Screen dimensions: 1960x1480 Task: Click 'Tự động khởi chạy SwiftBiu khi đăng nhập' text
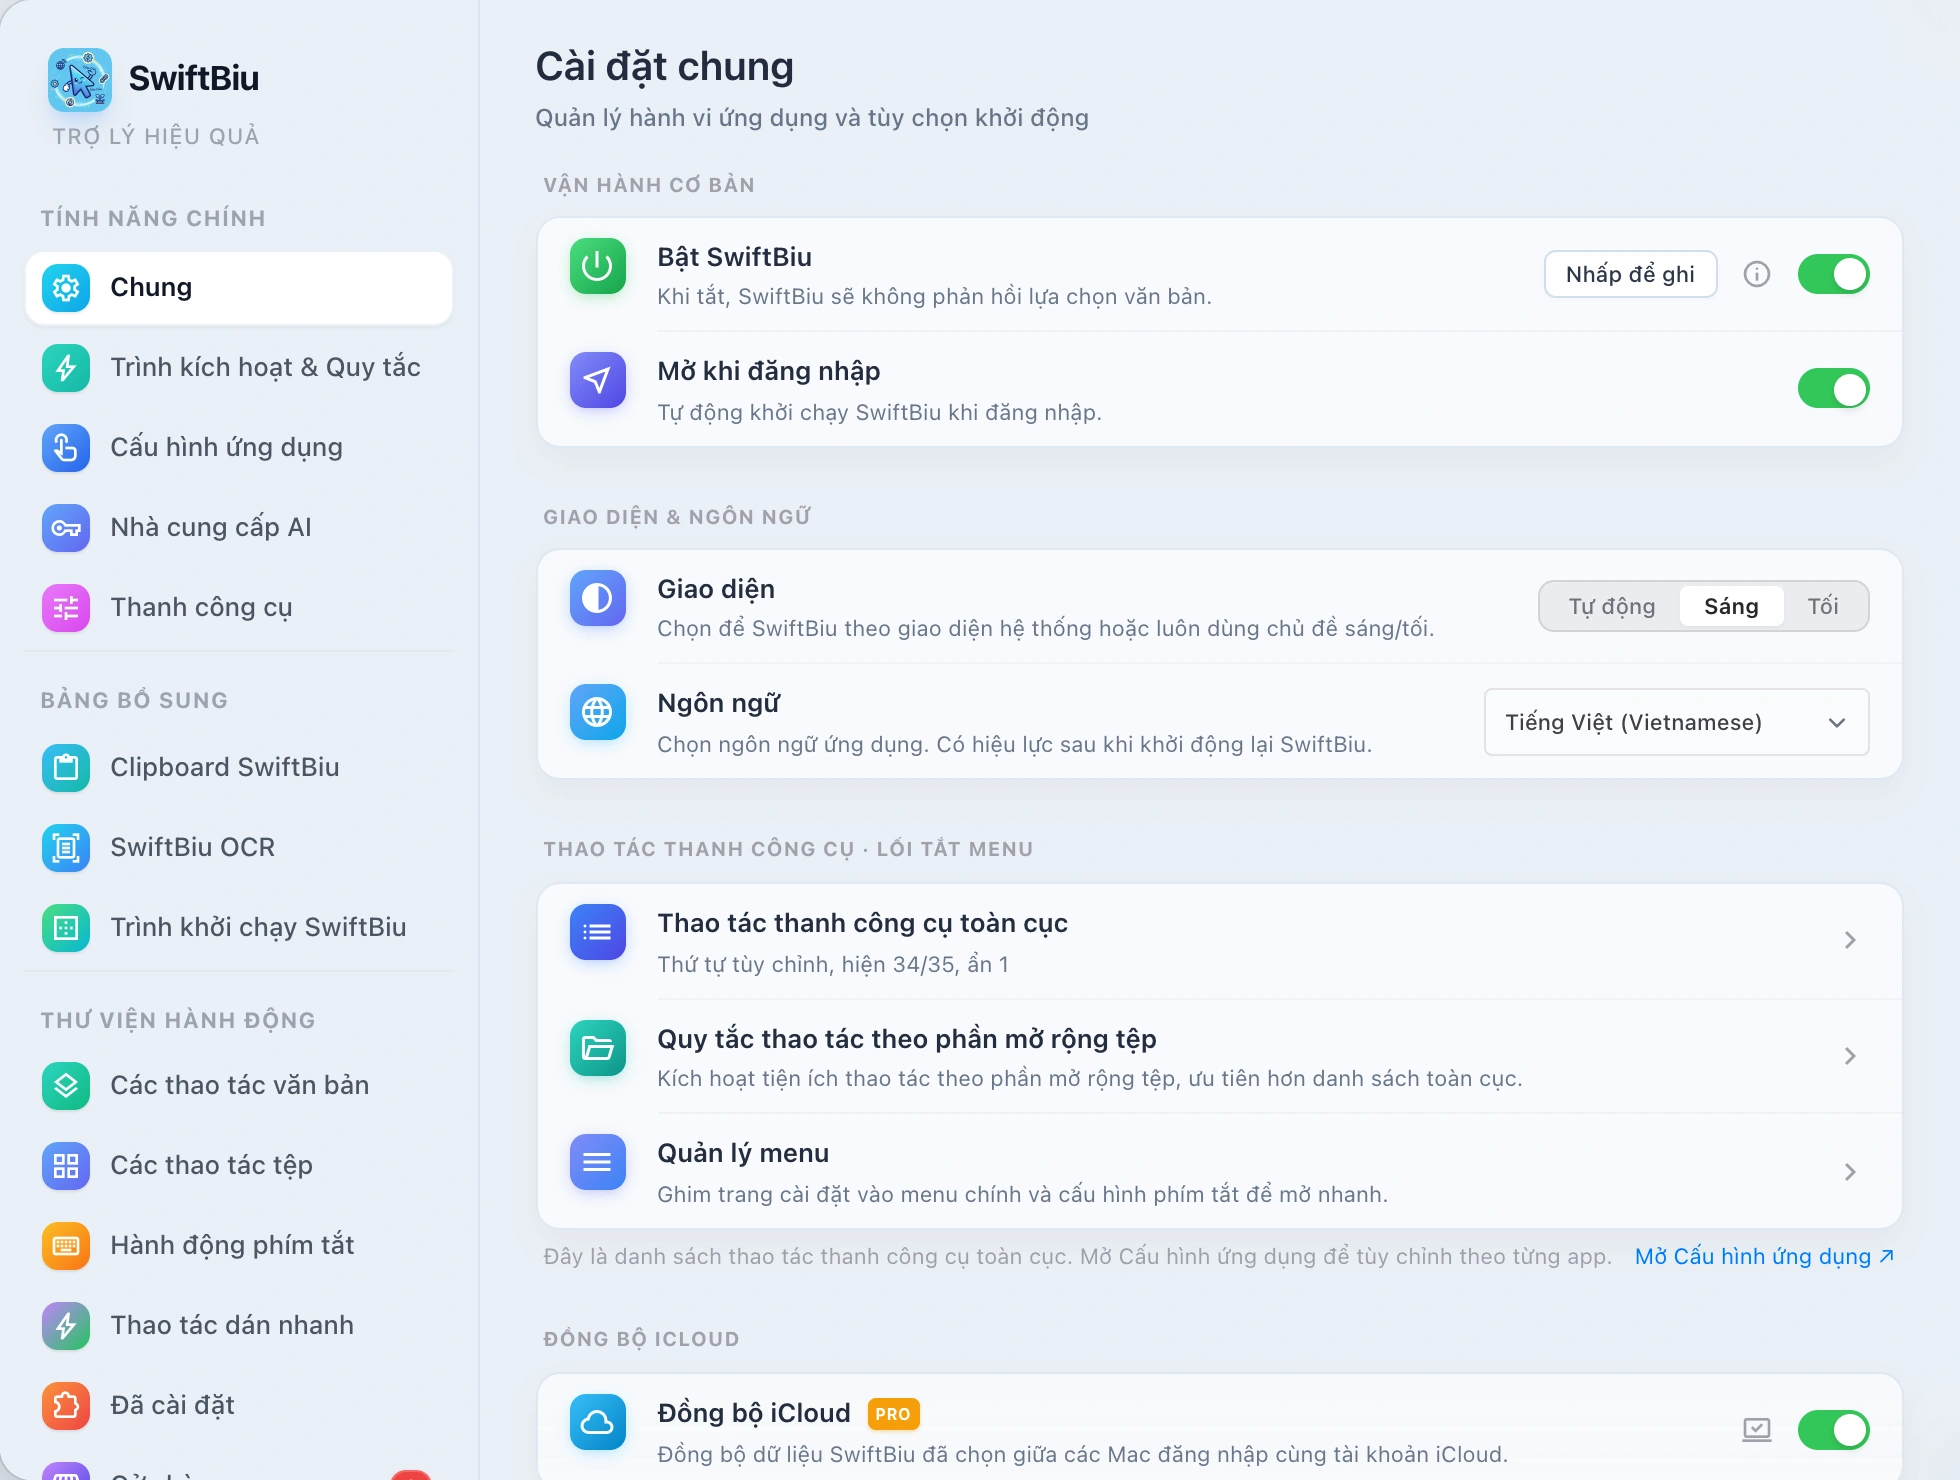[879, 412]
